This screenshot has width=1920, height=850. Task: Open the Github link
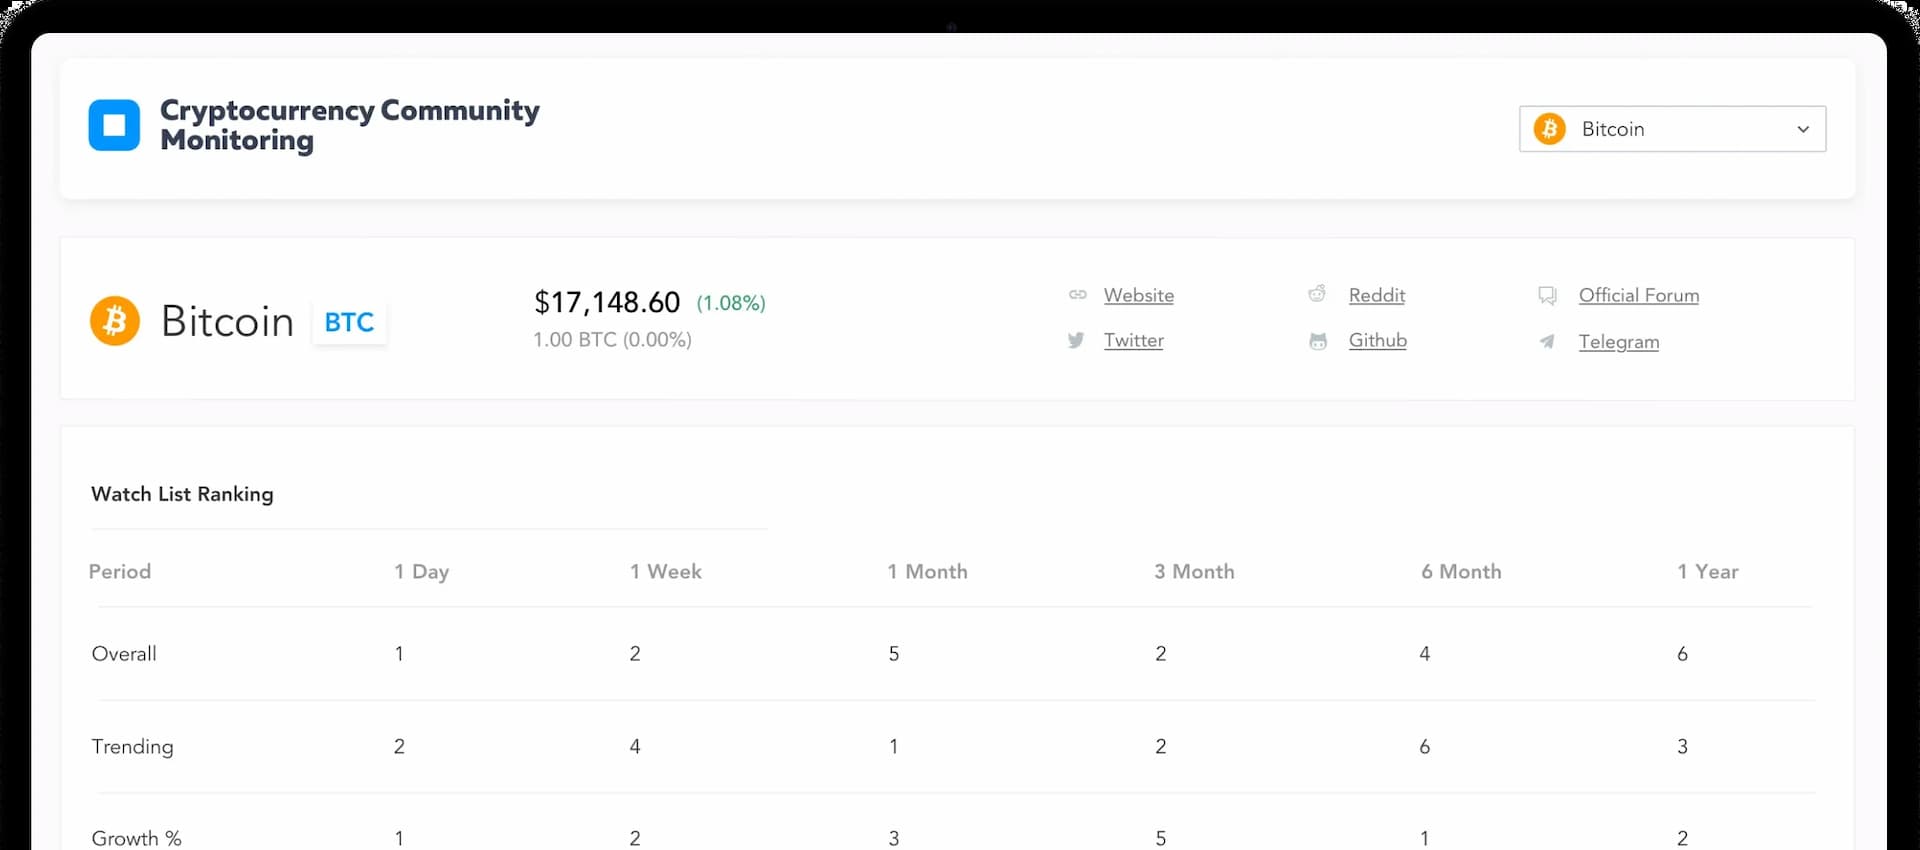coord(1377,340)
